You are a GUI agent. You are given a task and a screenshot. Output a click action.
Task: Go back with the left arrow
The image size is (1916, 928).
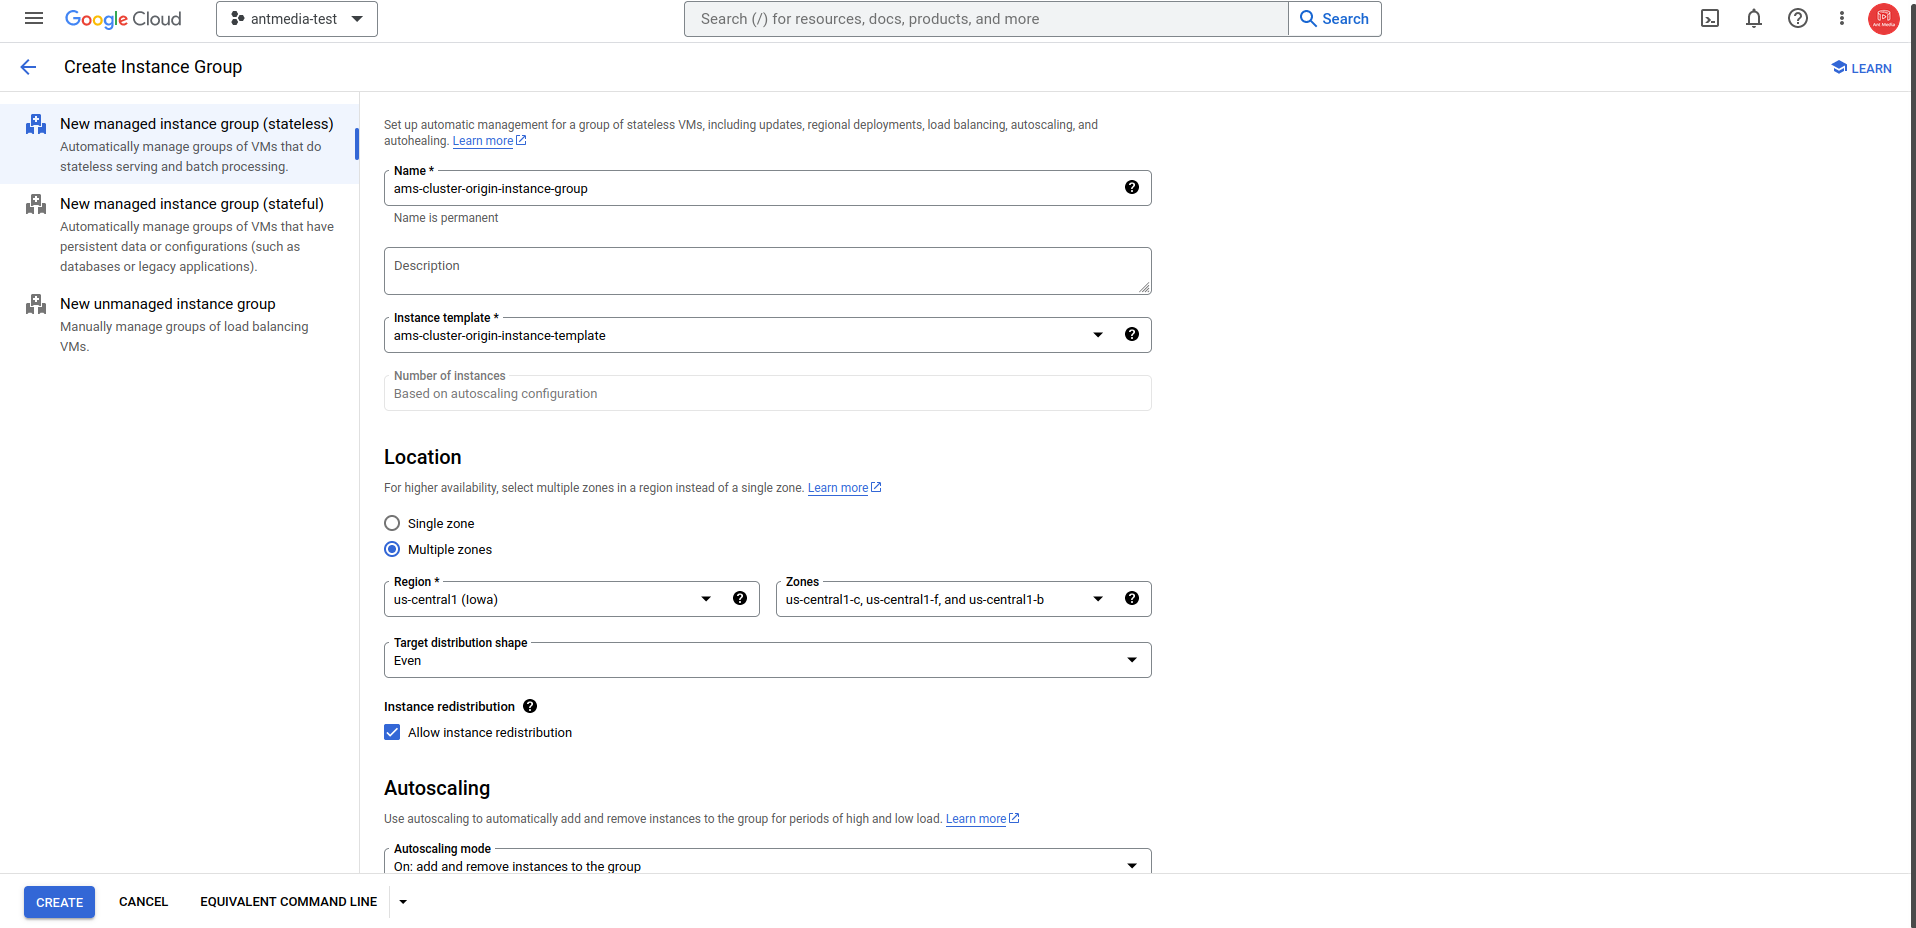pyautogui.click(x=28, y=67)
